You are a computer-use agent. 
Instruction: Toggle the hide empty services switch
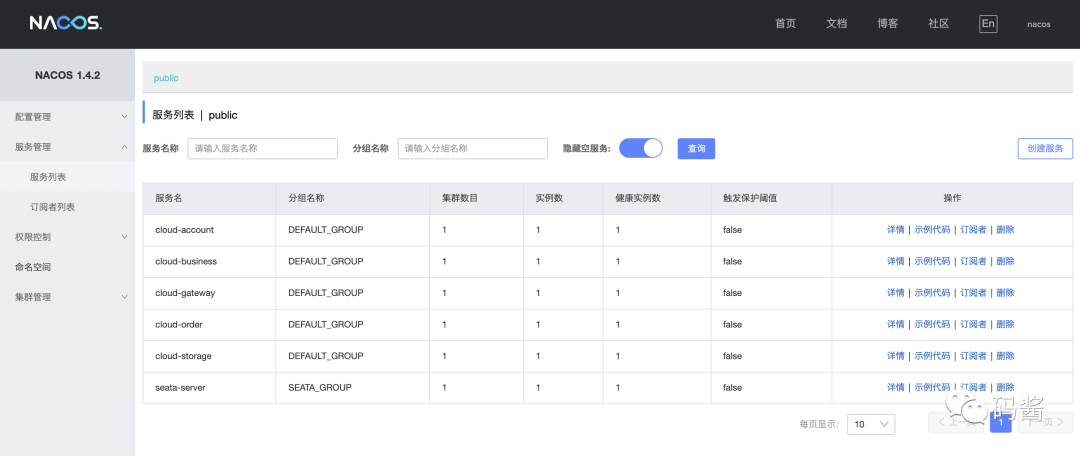click(641, 148)
